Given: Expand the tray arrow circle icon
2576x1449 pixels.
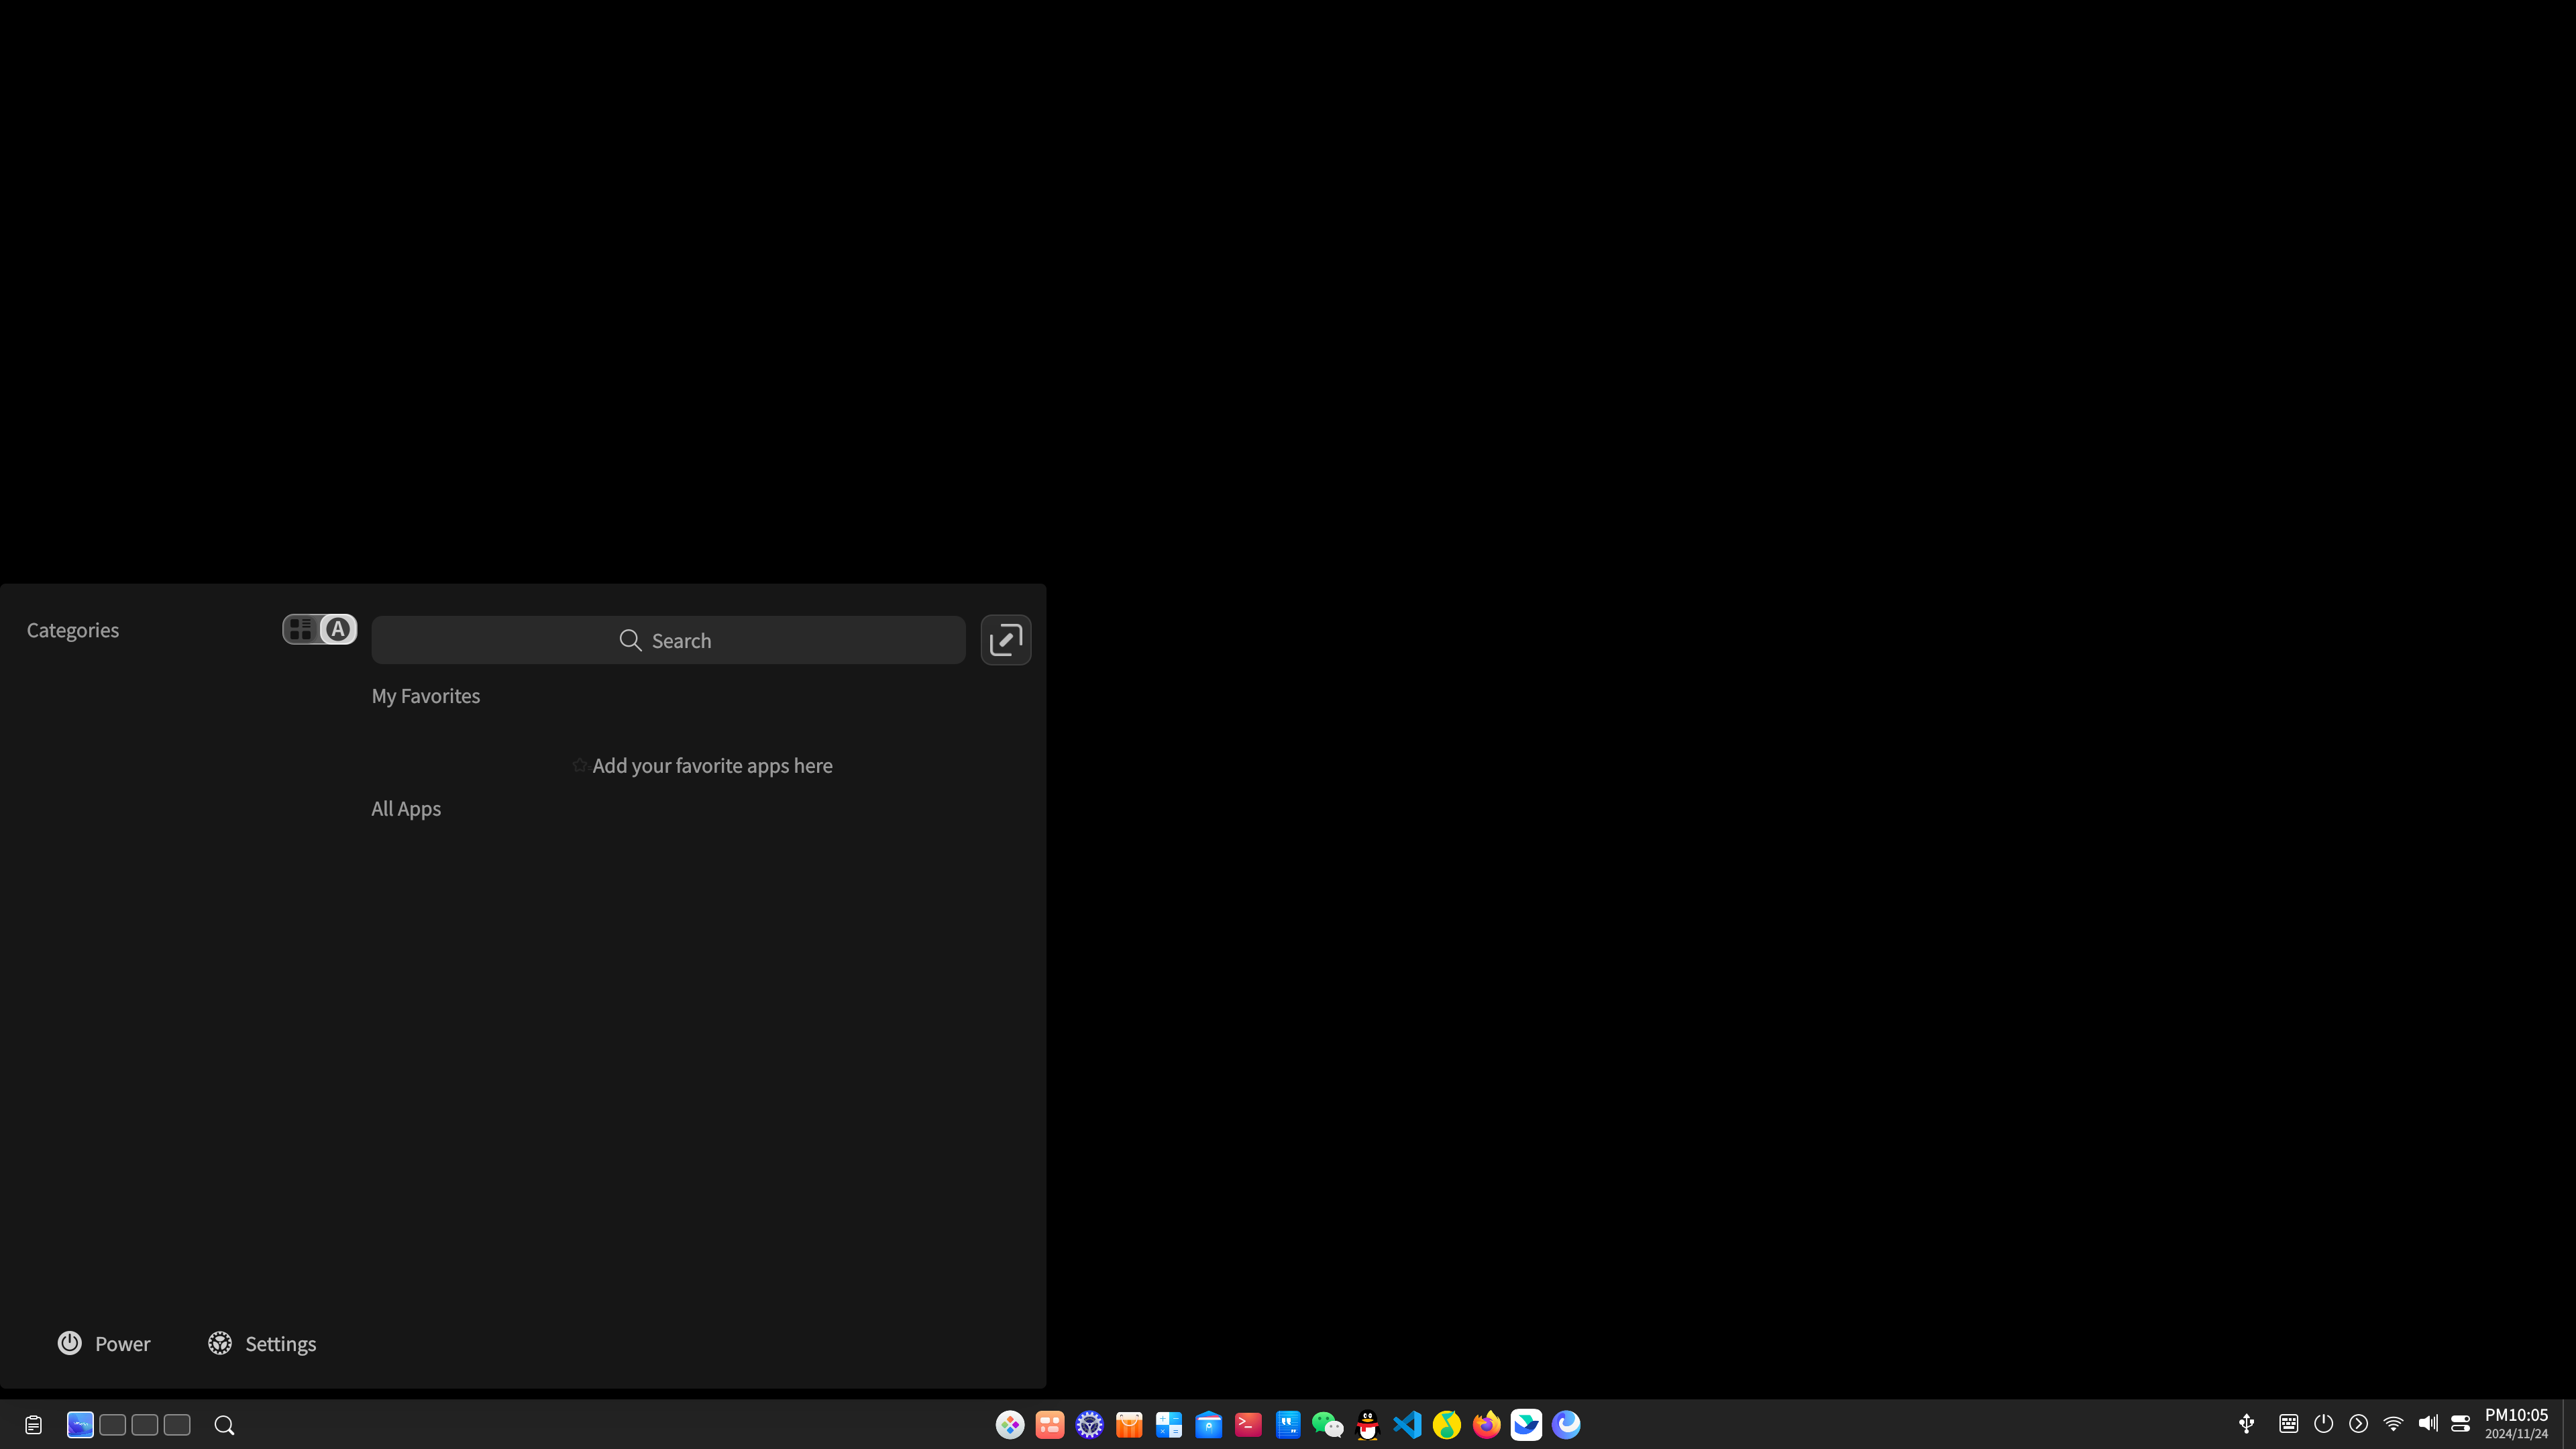Looking at the screenshot, I should click(2358, 1424).
